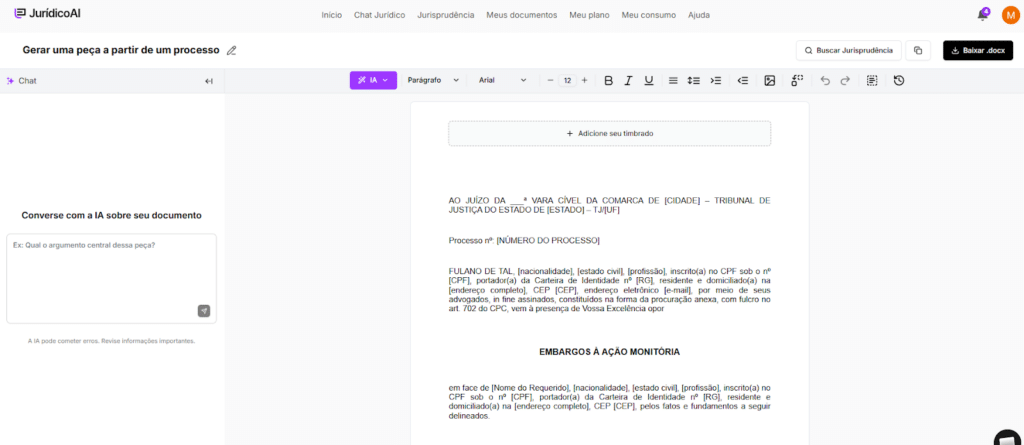This screenshot has width=1024, height=445.
Task: Open line spacing options
Action: 694,80
